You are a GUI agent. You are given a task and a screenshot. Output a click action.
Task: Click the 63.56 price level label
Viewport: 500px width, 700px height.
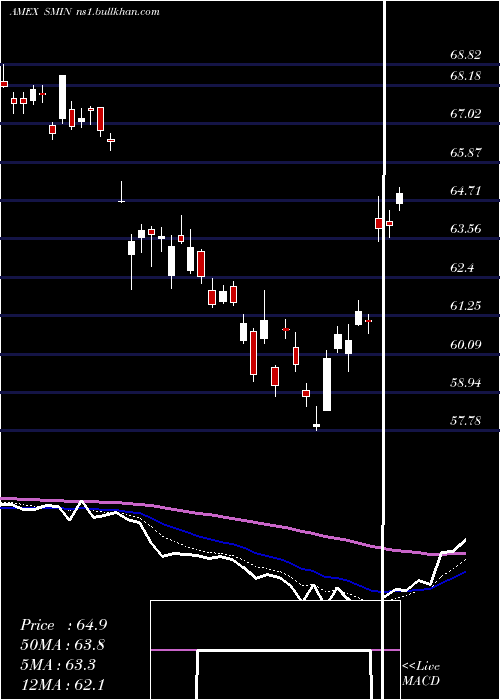[x=466, y=229]
